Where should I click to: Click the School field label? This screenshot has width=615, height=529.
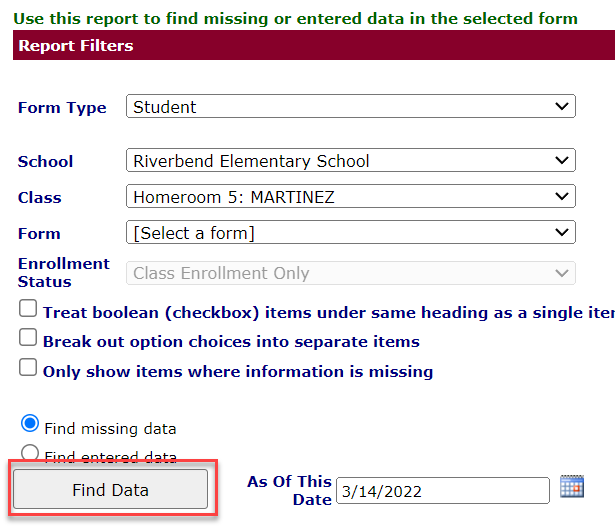pyautogui.click(x=45, y=162)
